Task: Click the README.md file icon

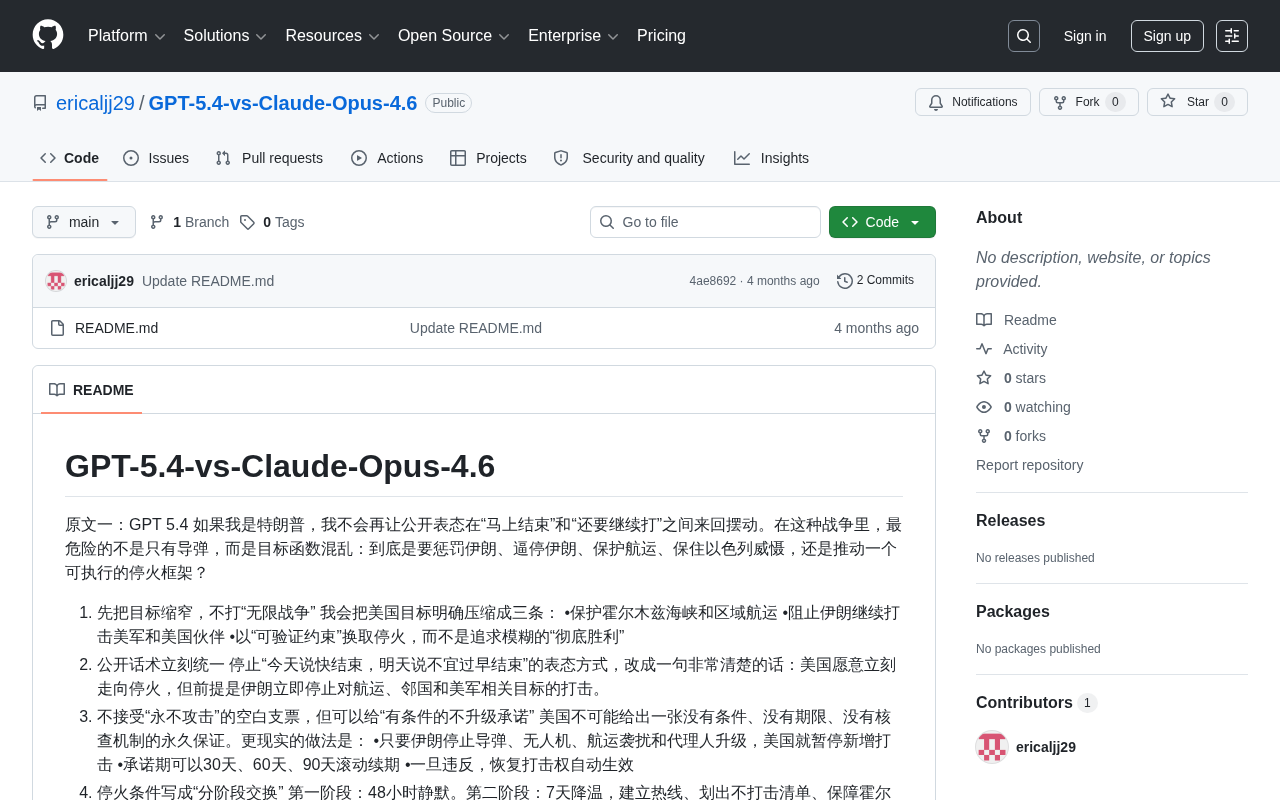Action: pos(57,328)
